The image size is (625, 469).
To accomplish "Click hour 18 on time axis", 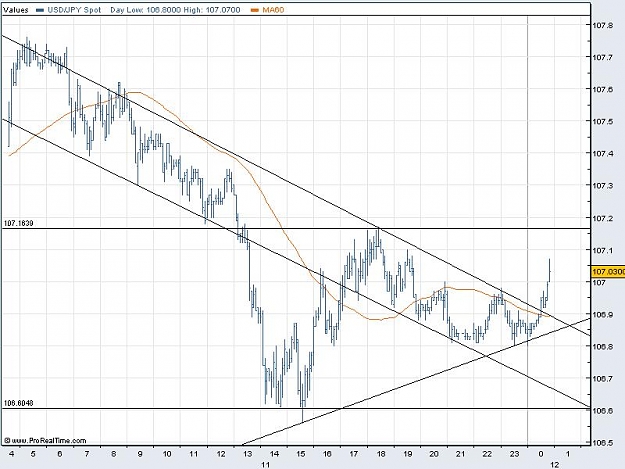I will [x=381, y=453].
